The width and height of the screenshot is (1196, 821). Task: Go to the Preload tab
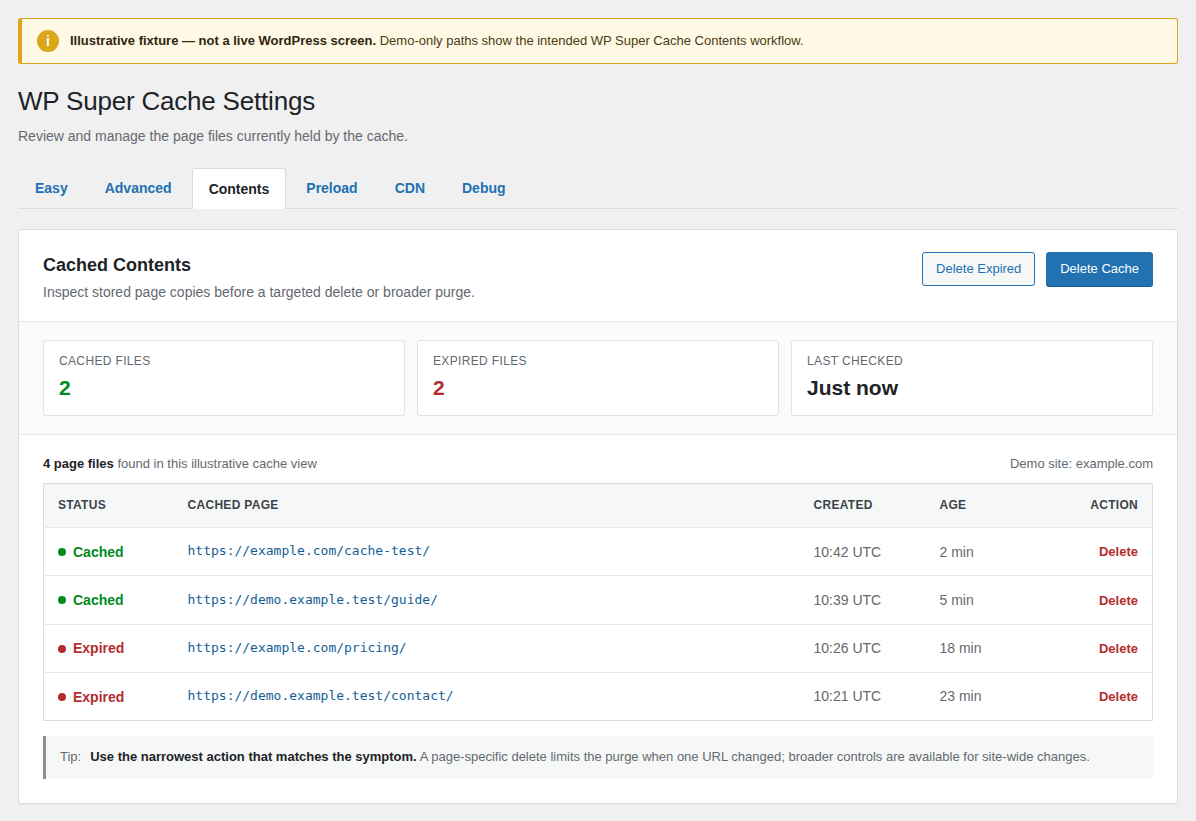[x=332, y=188]
